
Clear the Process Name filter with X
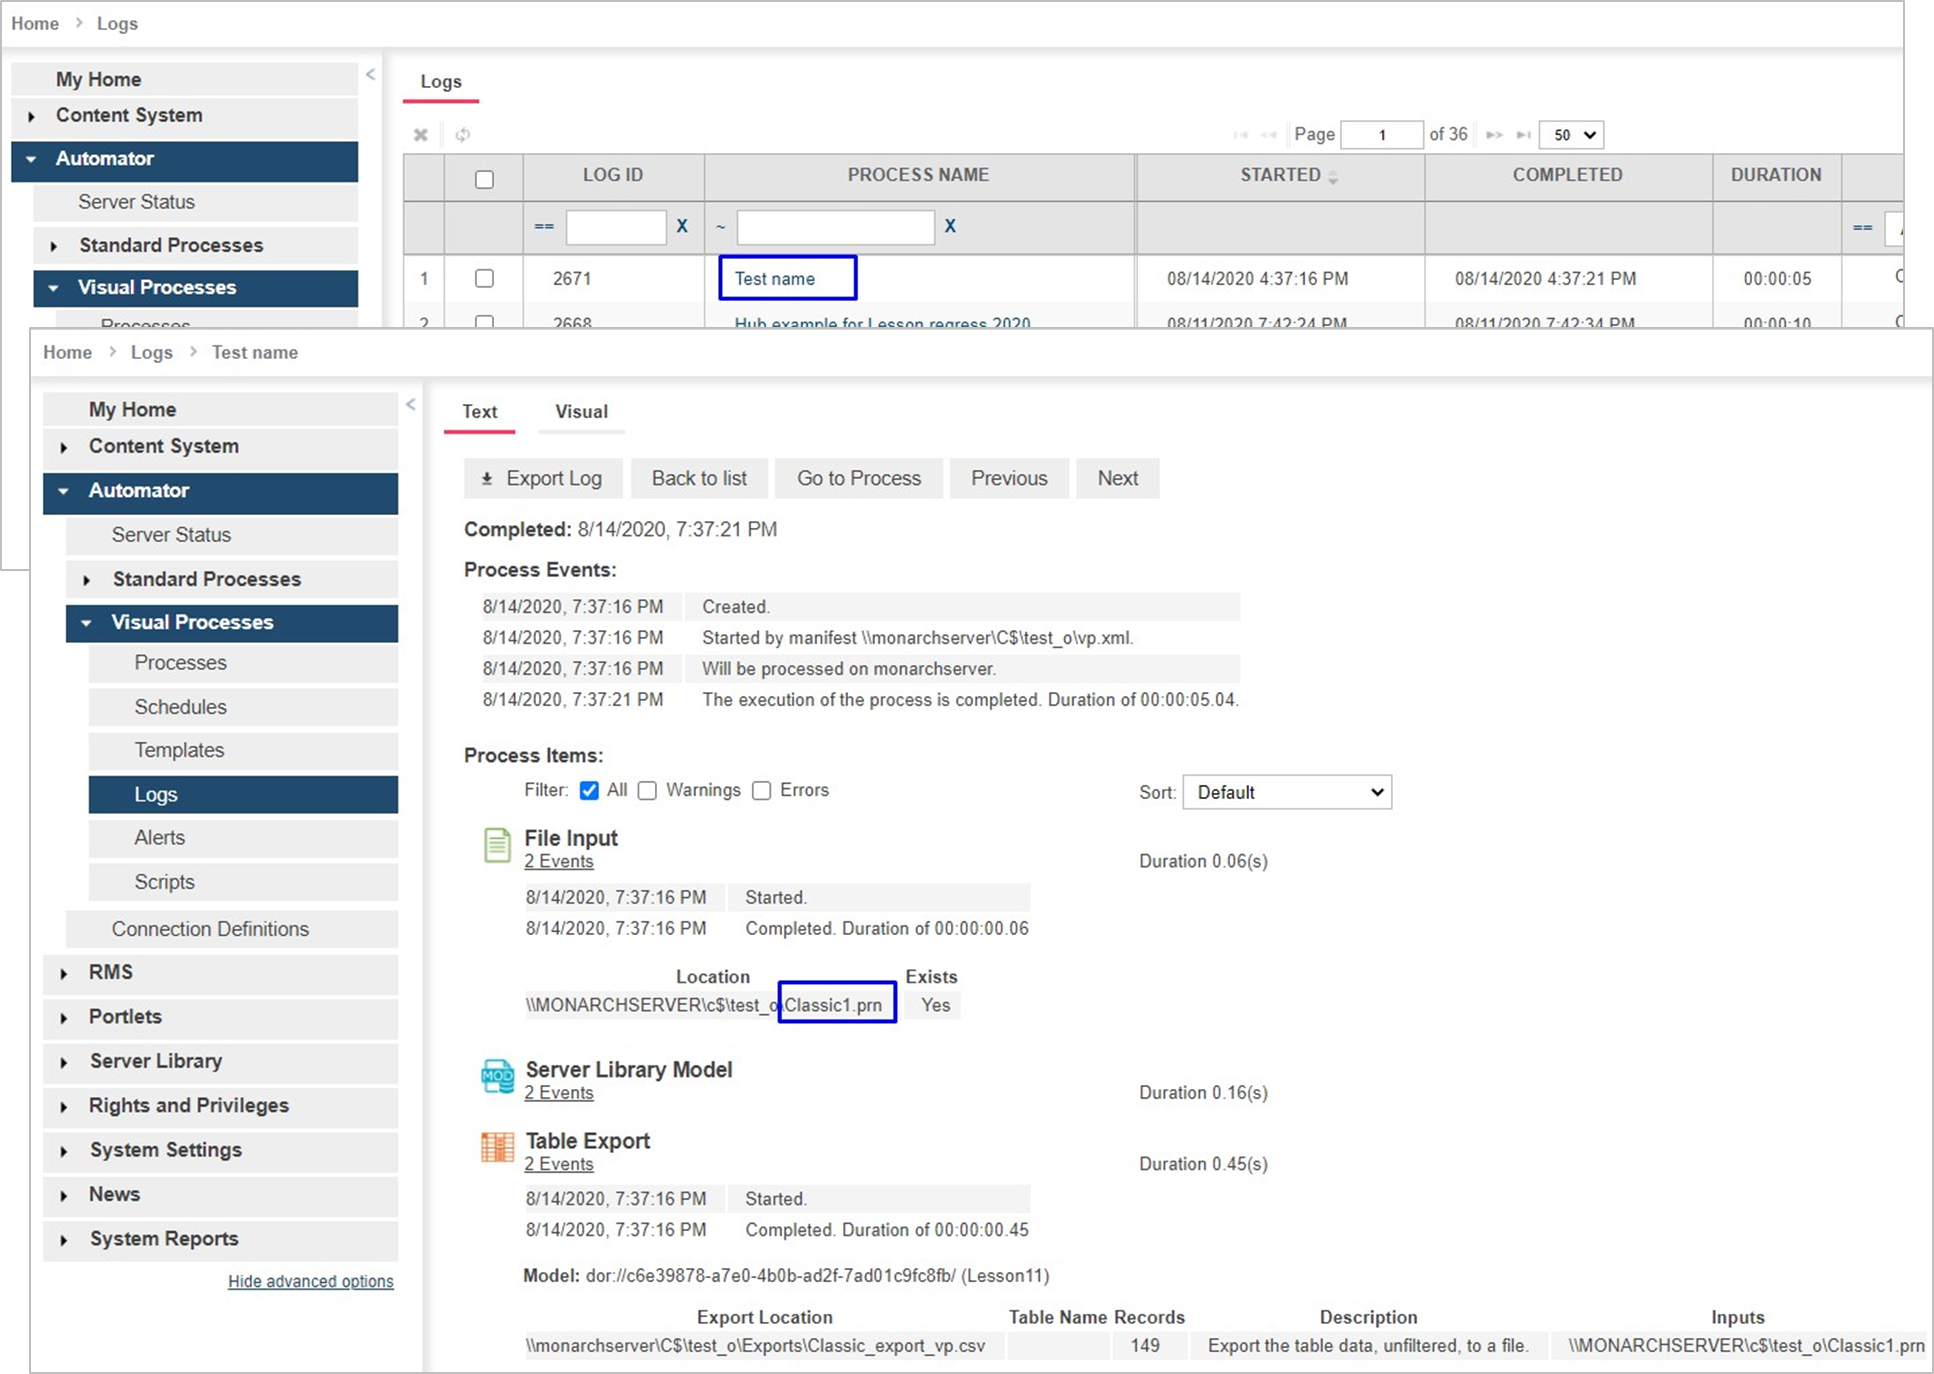tap(950, 227)
